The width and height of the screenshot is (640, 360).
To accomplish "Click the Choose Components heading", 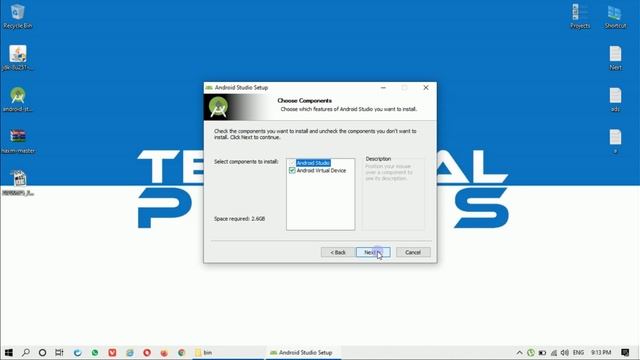I will (304, 100).
